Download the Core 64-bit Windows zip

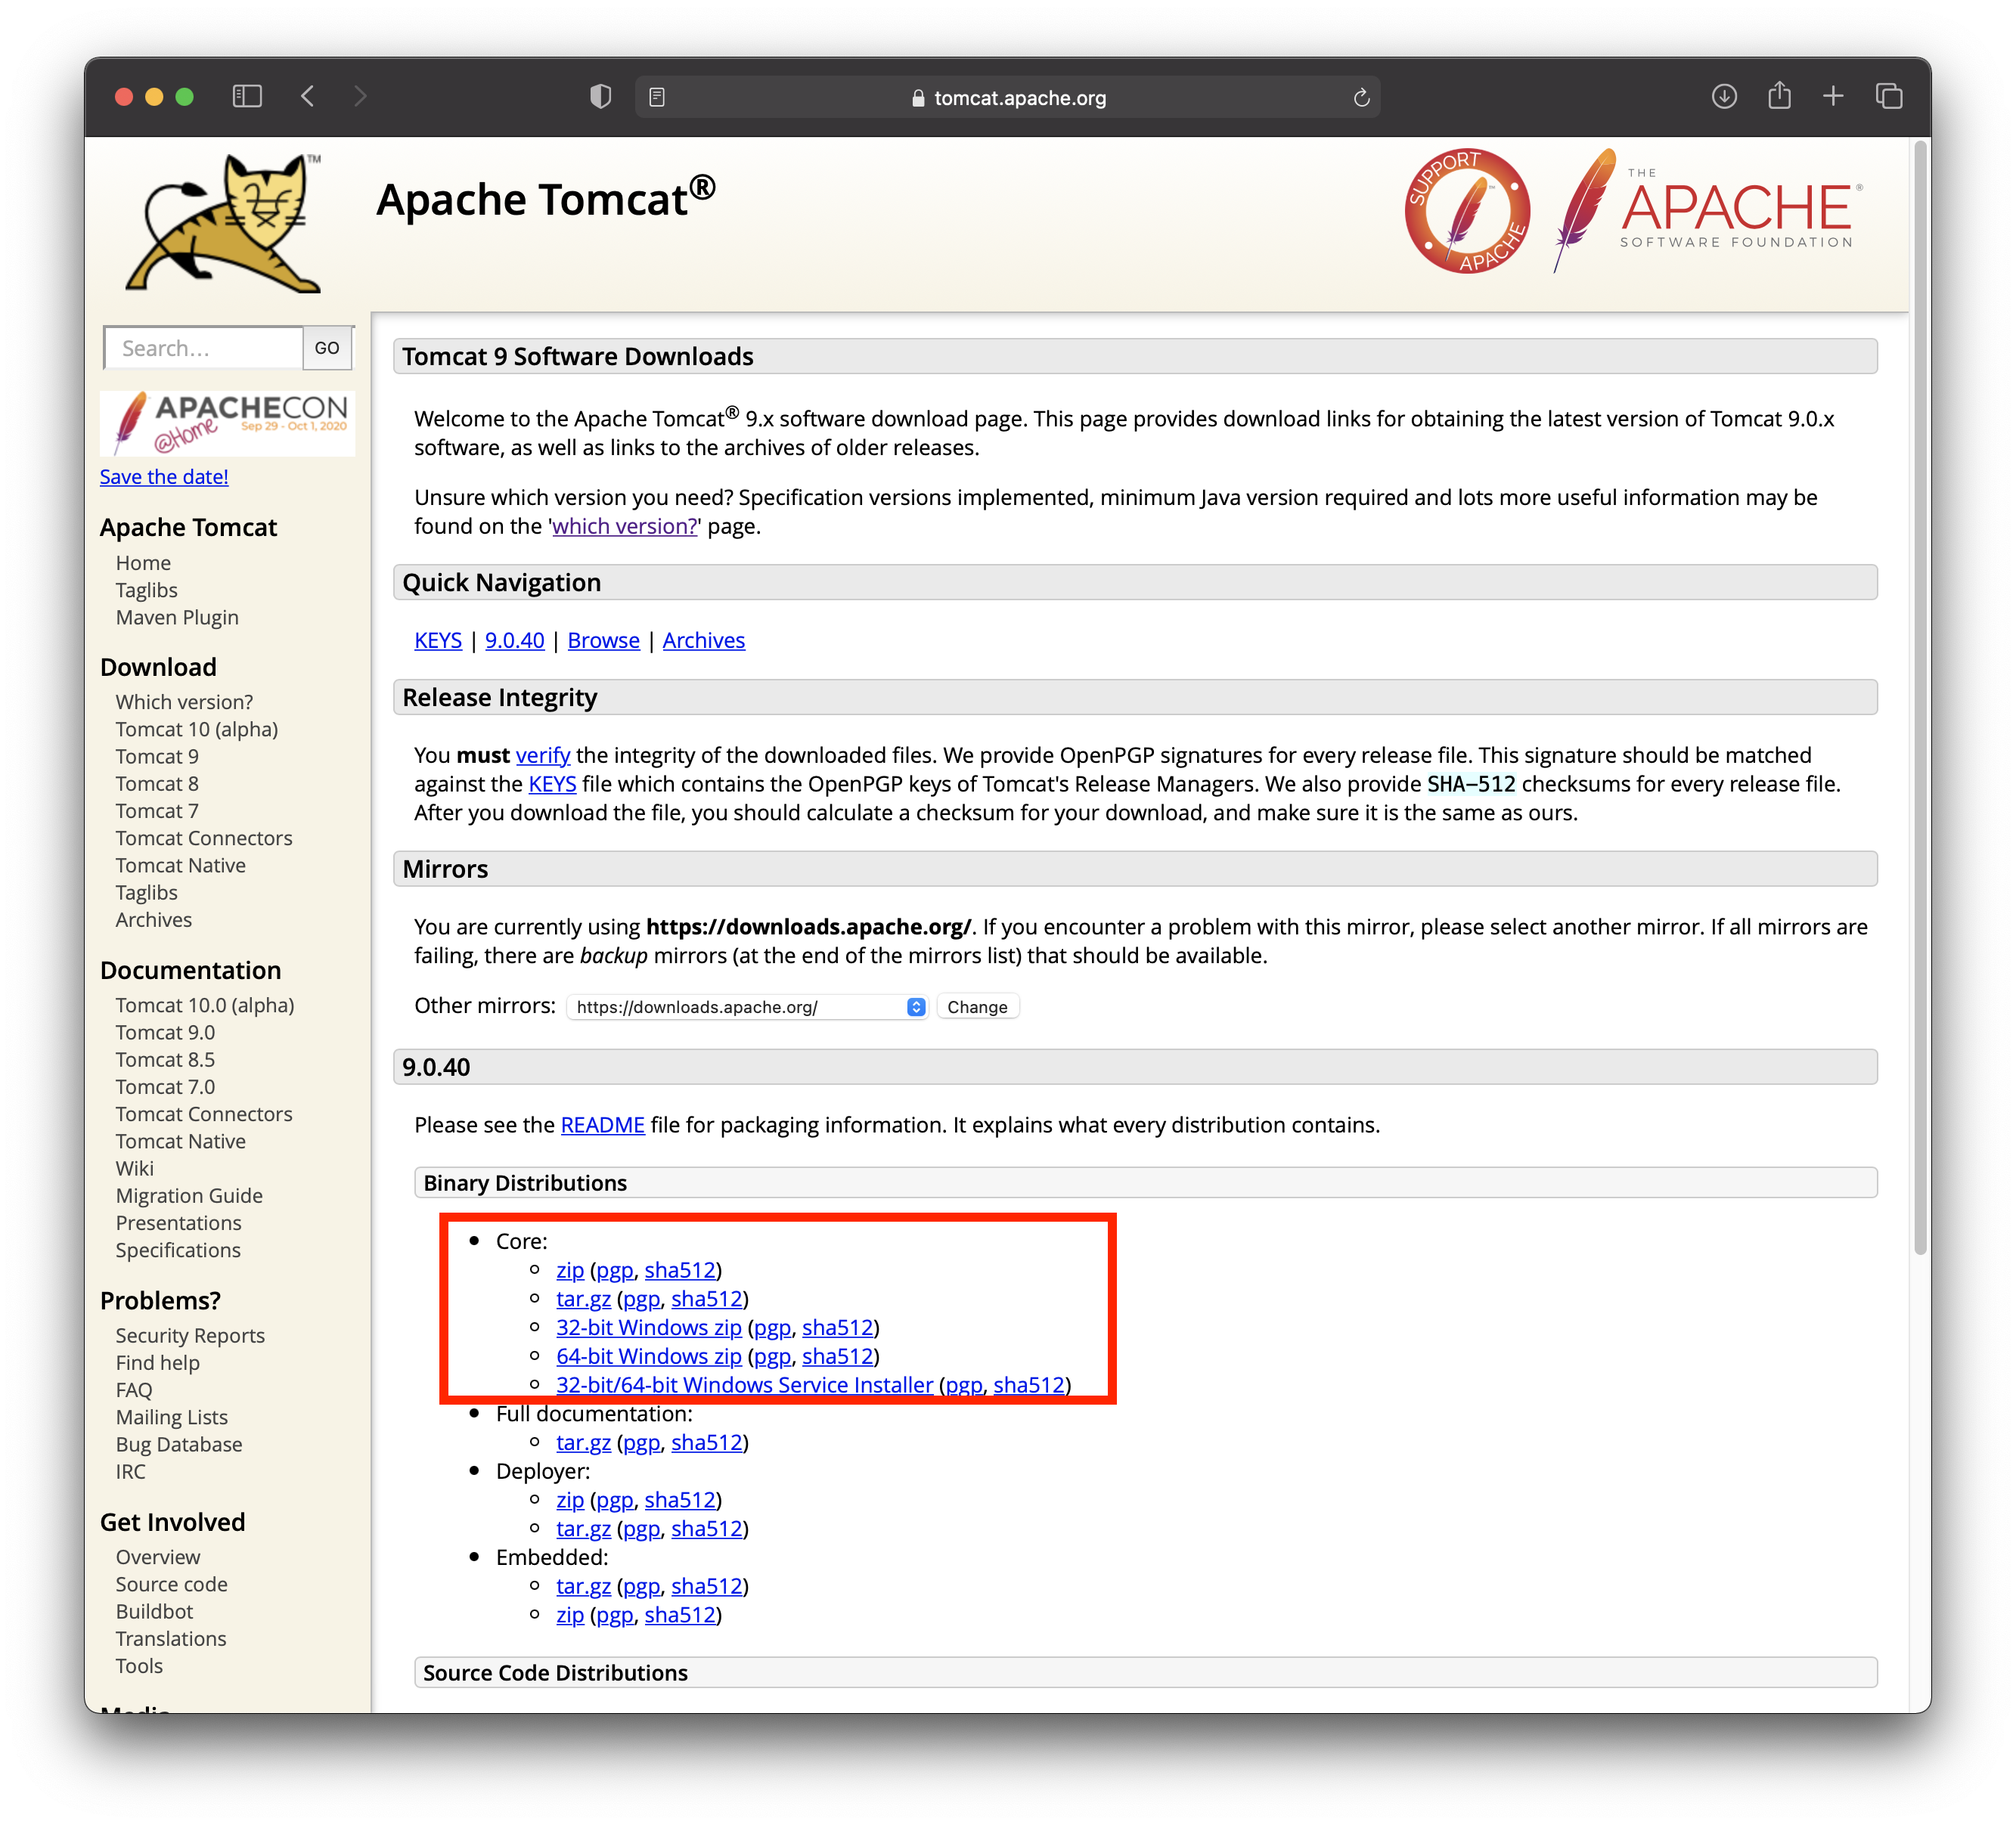pyautogui.click(x=649, y=1356)
